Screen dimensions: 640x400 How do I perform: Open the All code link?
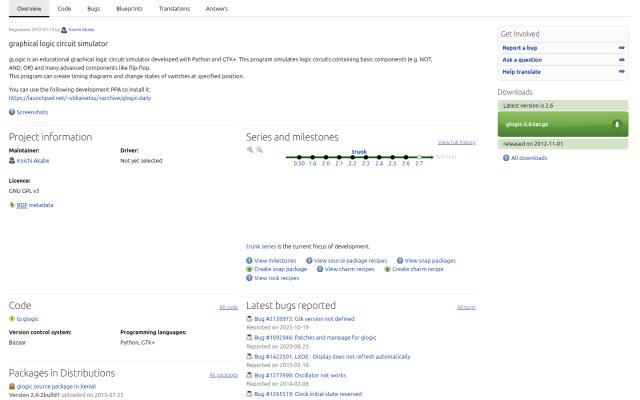[229, 307]
